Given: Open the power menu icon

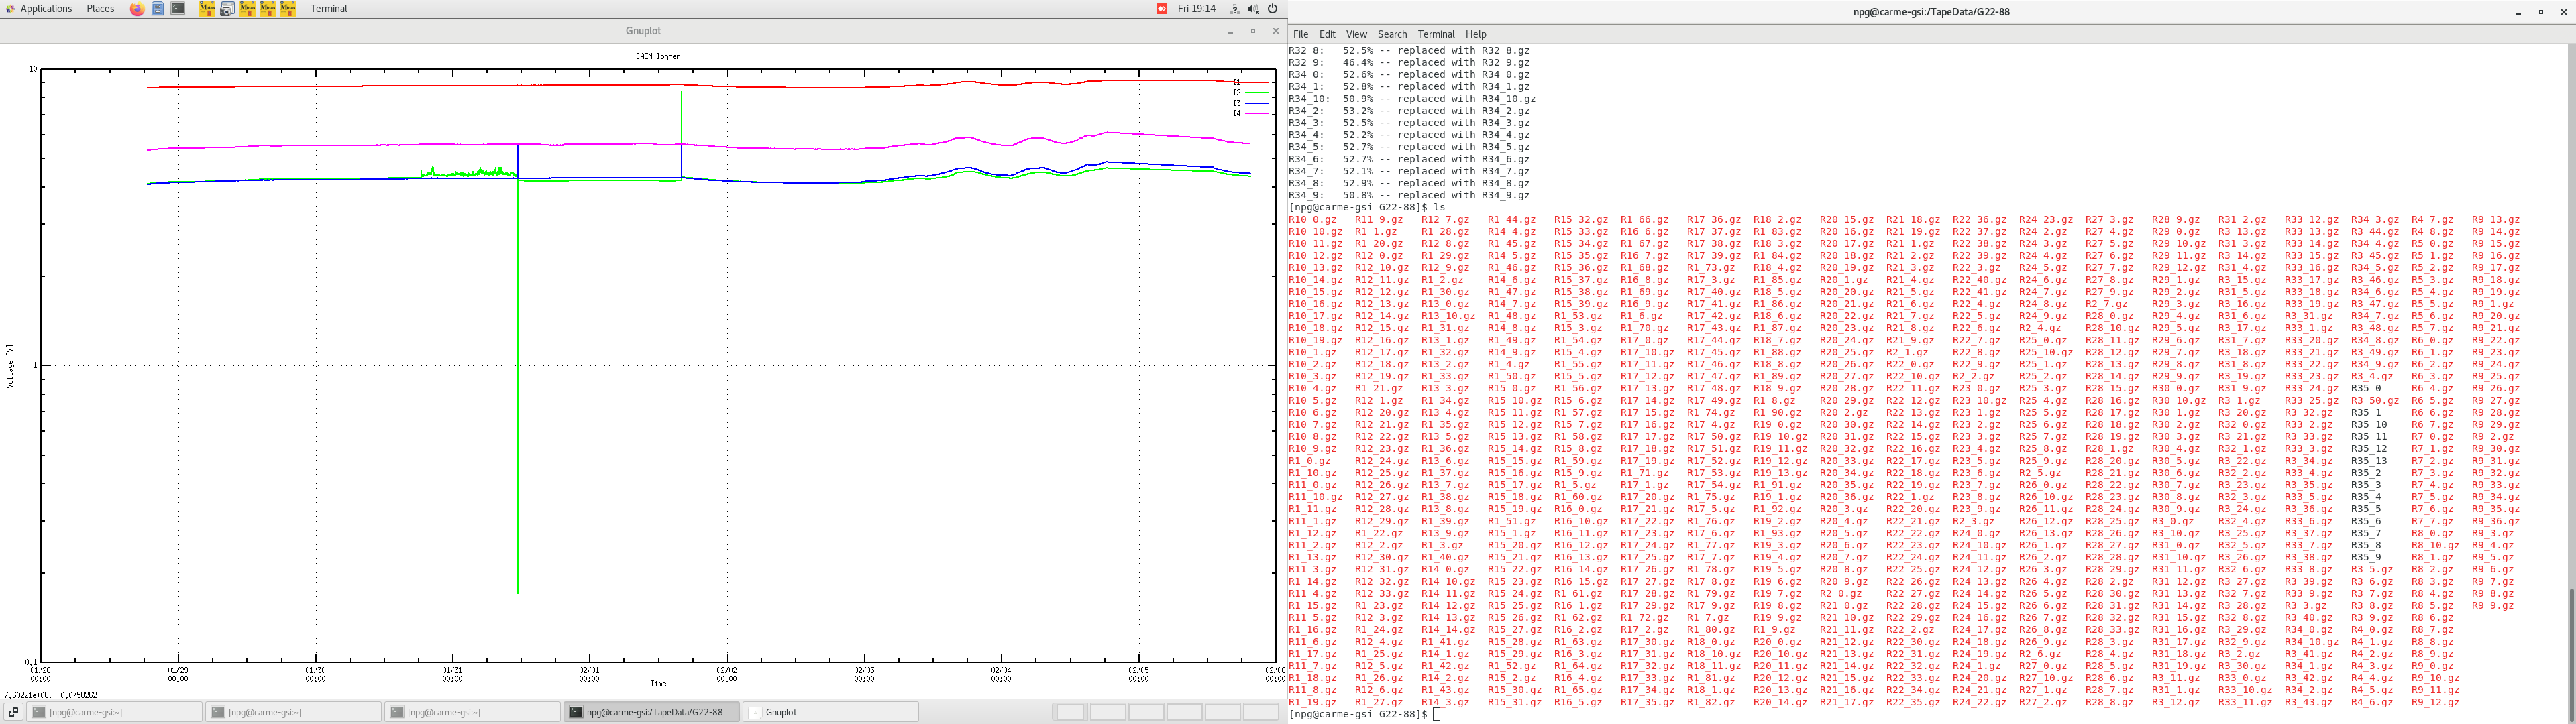Looking at the screenshot, I should [x=1273, y=9].
